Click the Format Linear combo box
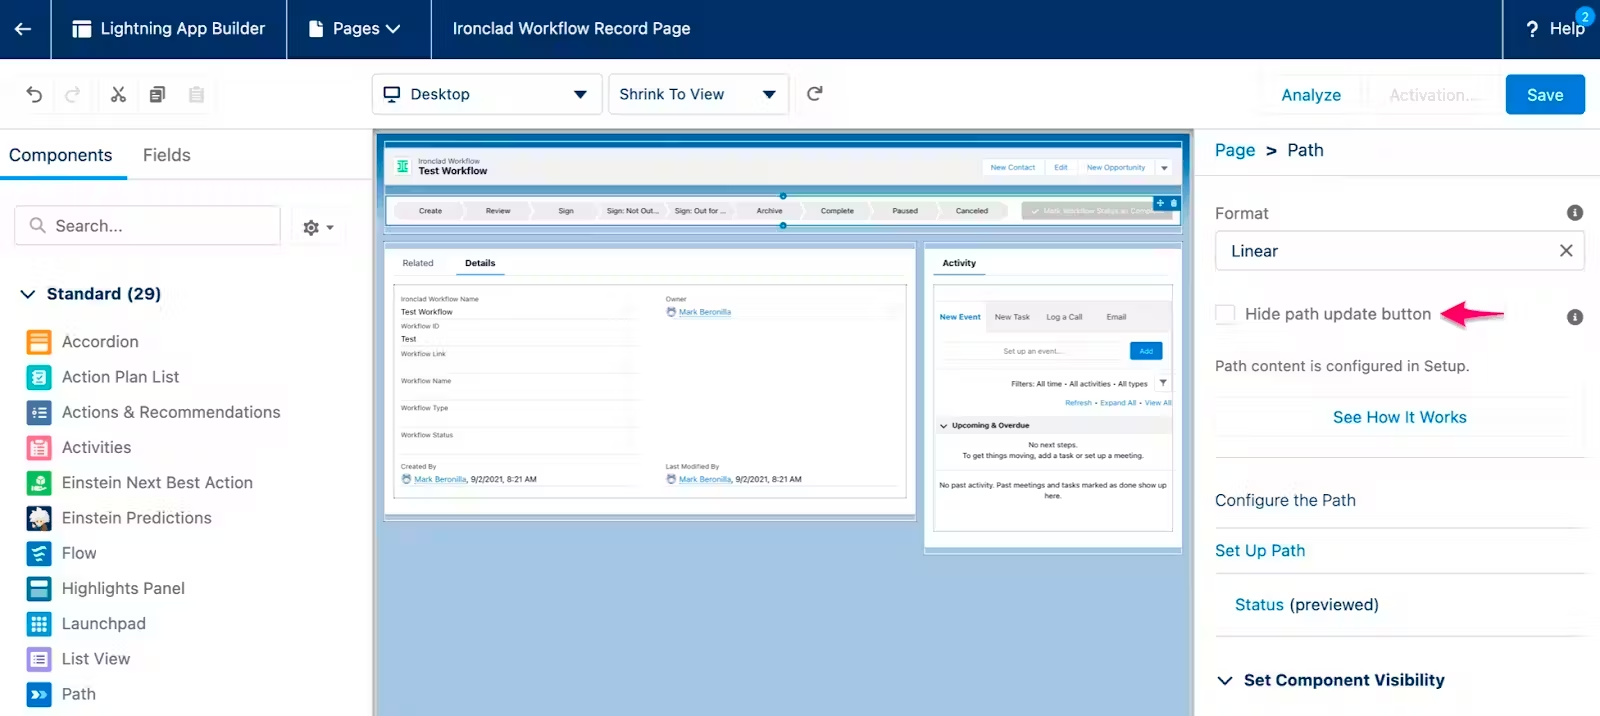 click(x=1399, y=251)
